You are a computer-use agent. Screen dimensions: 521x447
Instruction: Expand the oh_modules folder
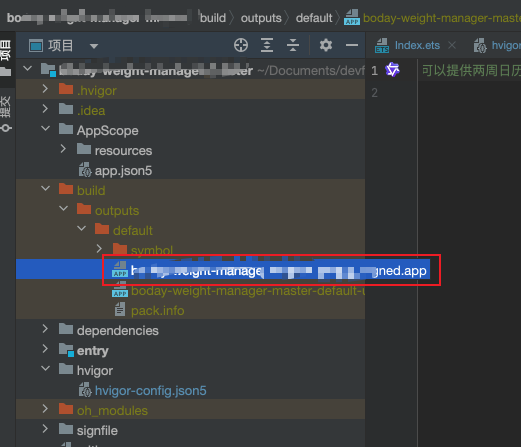[x=45, y=409]
